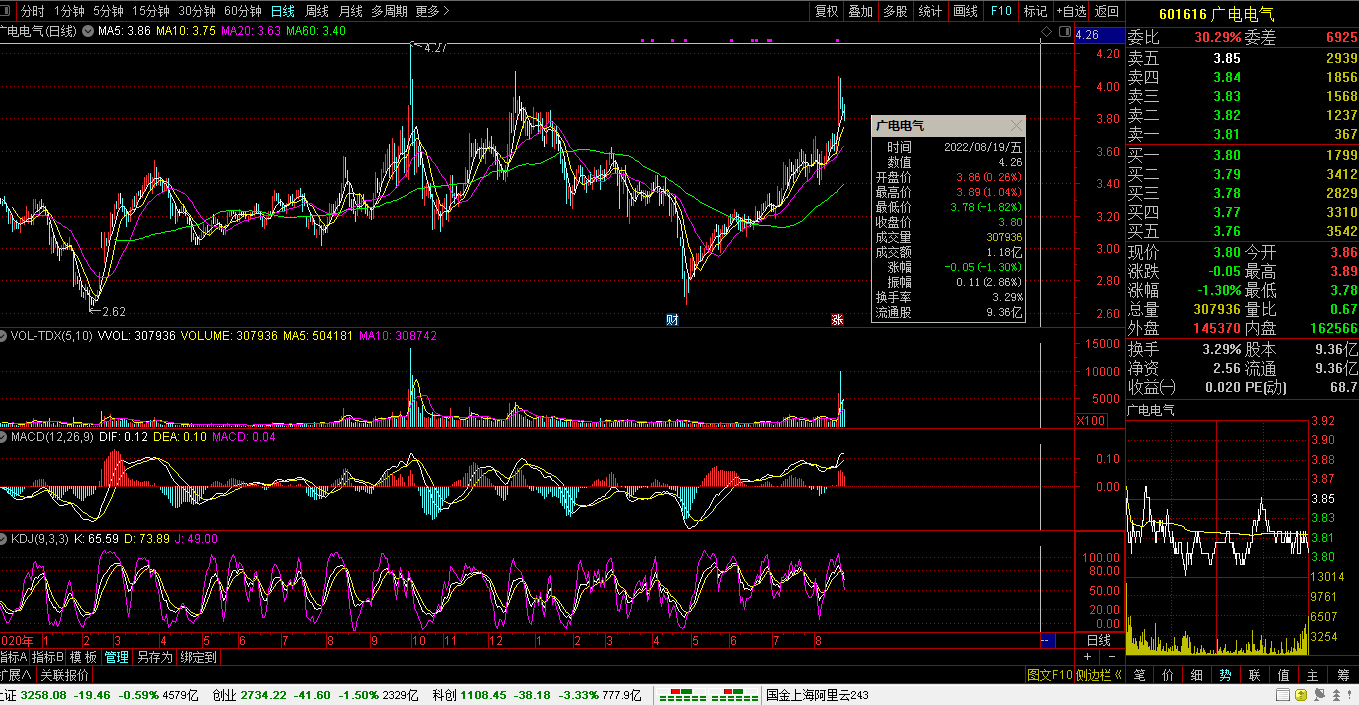This screenshot has height=705, width=1359.
Task: Click the 财 marker on the chart
Action: 672,320
